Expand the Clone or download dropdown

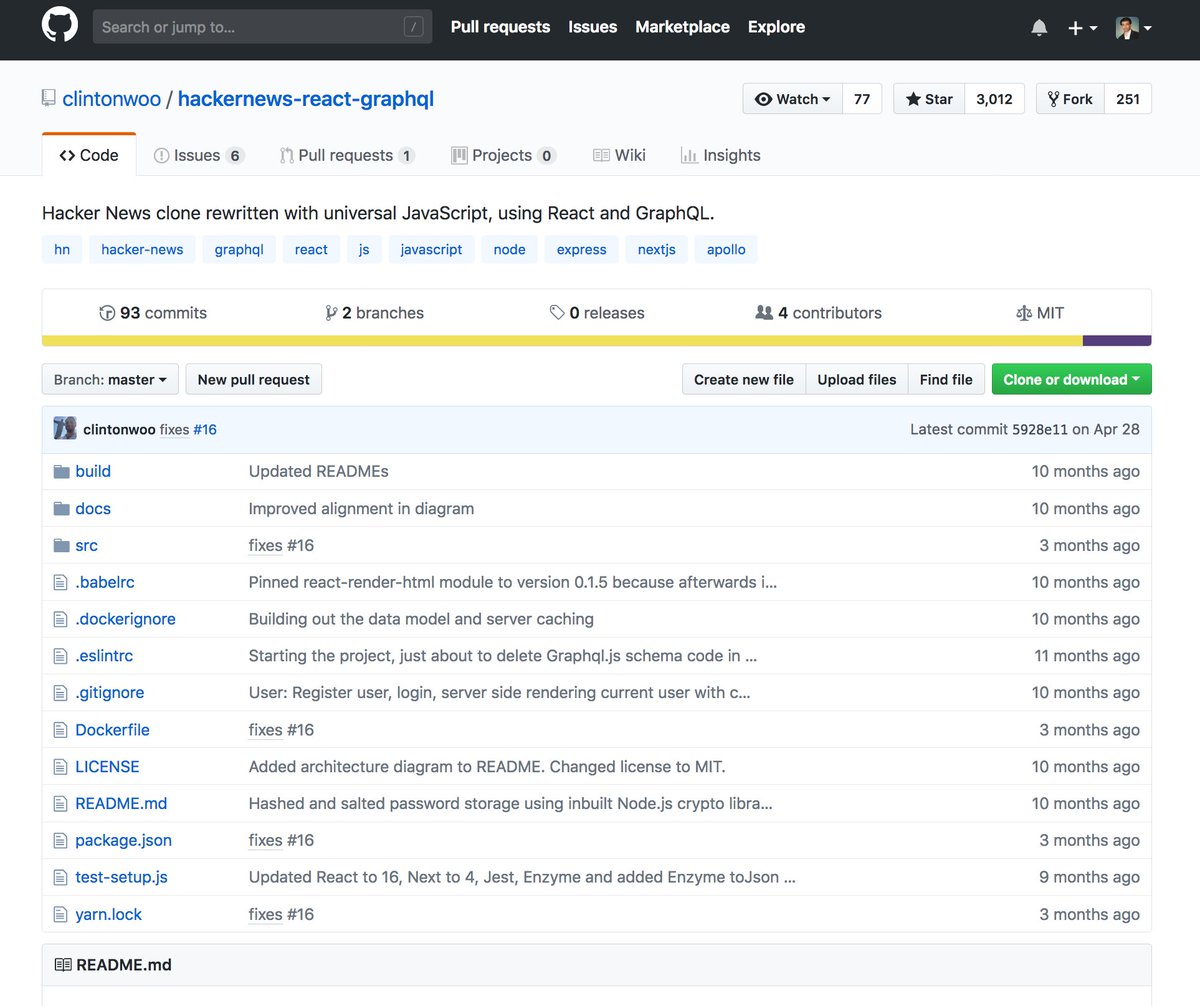click(x=1071, y=379)
